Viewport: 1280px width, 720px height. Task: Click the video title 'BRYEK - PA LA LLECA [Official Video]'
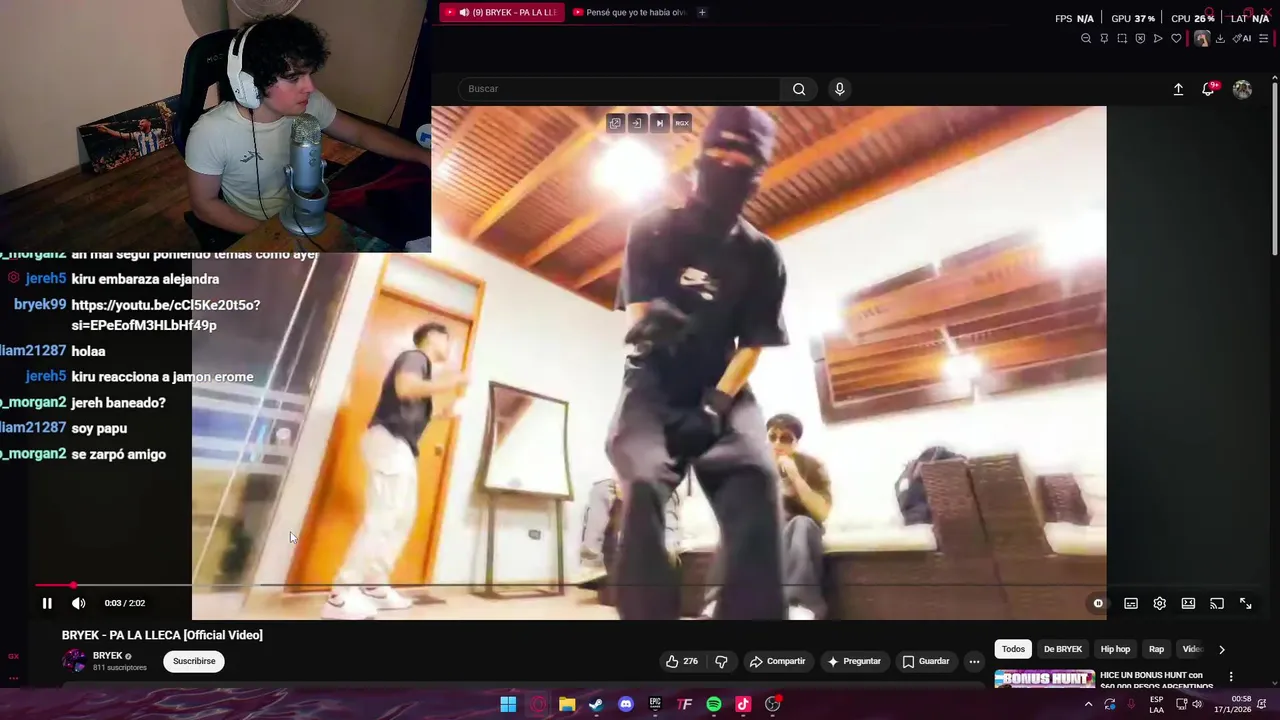162,635
